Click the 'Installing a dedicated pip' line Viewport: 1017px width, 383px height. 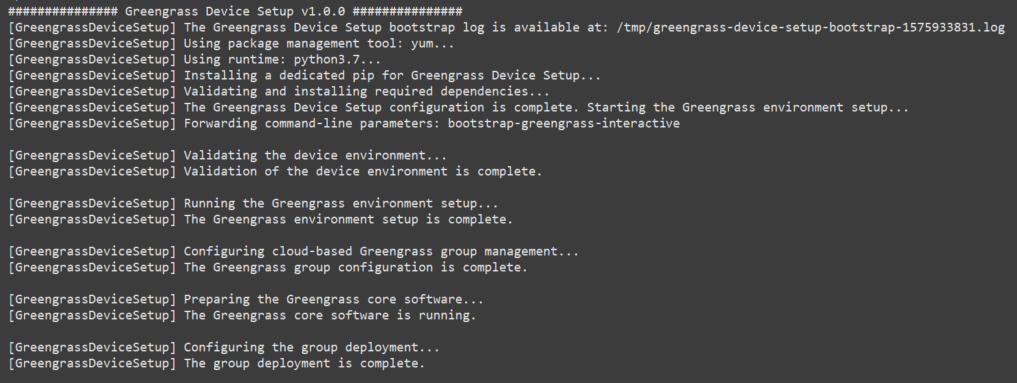tap(305, 75)
